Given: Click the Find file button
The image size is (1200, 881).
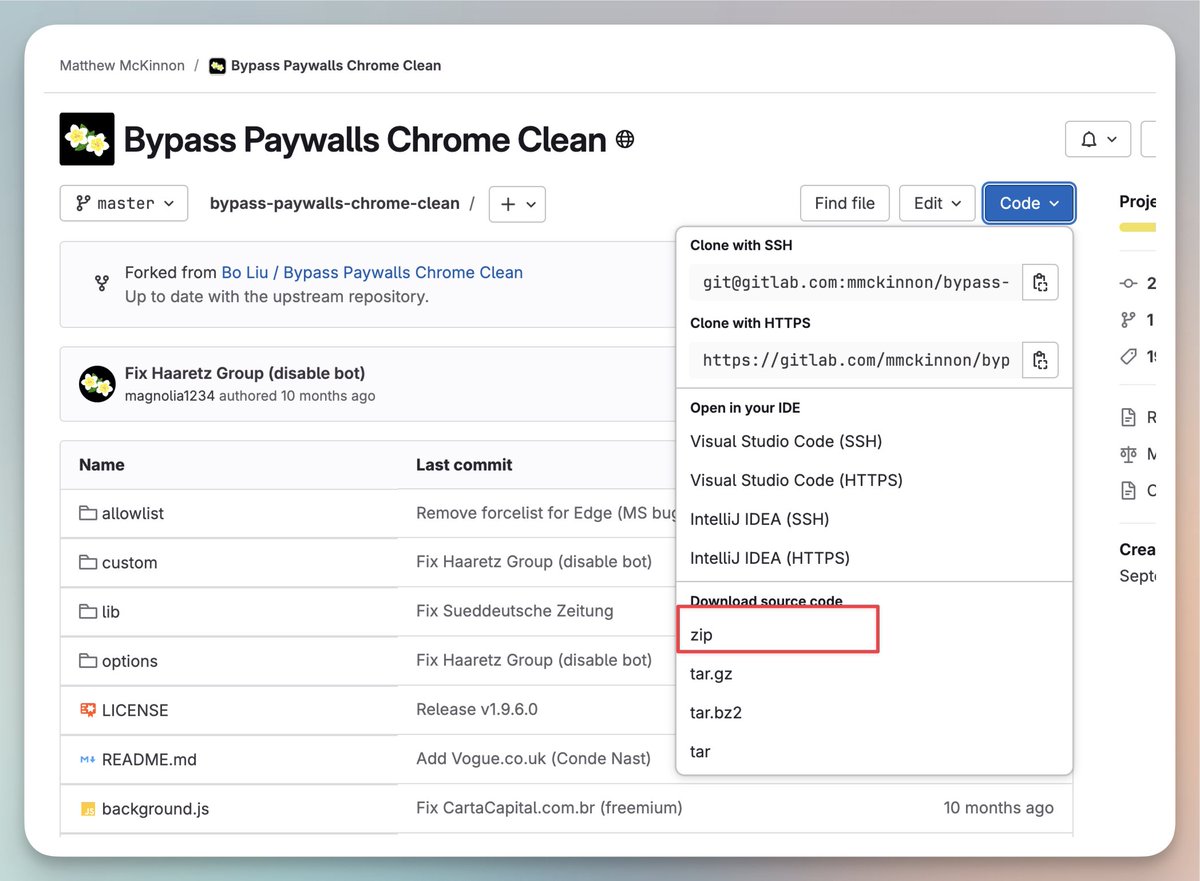Looking at the screenshot, I should tap(845, 203).
